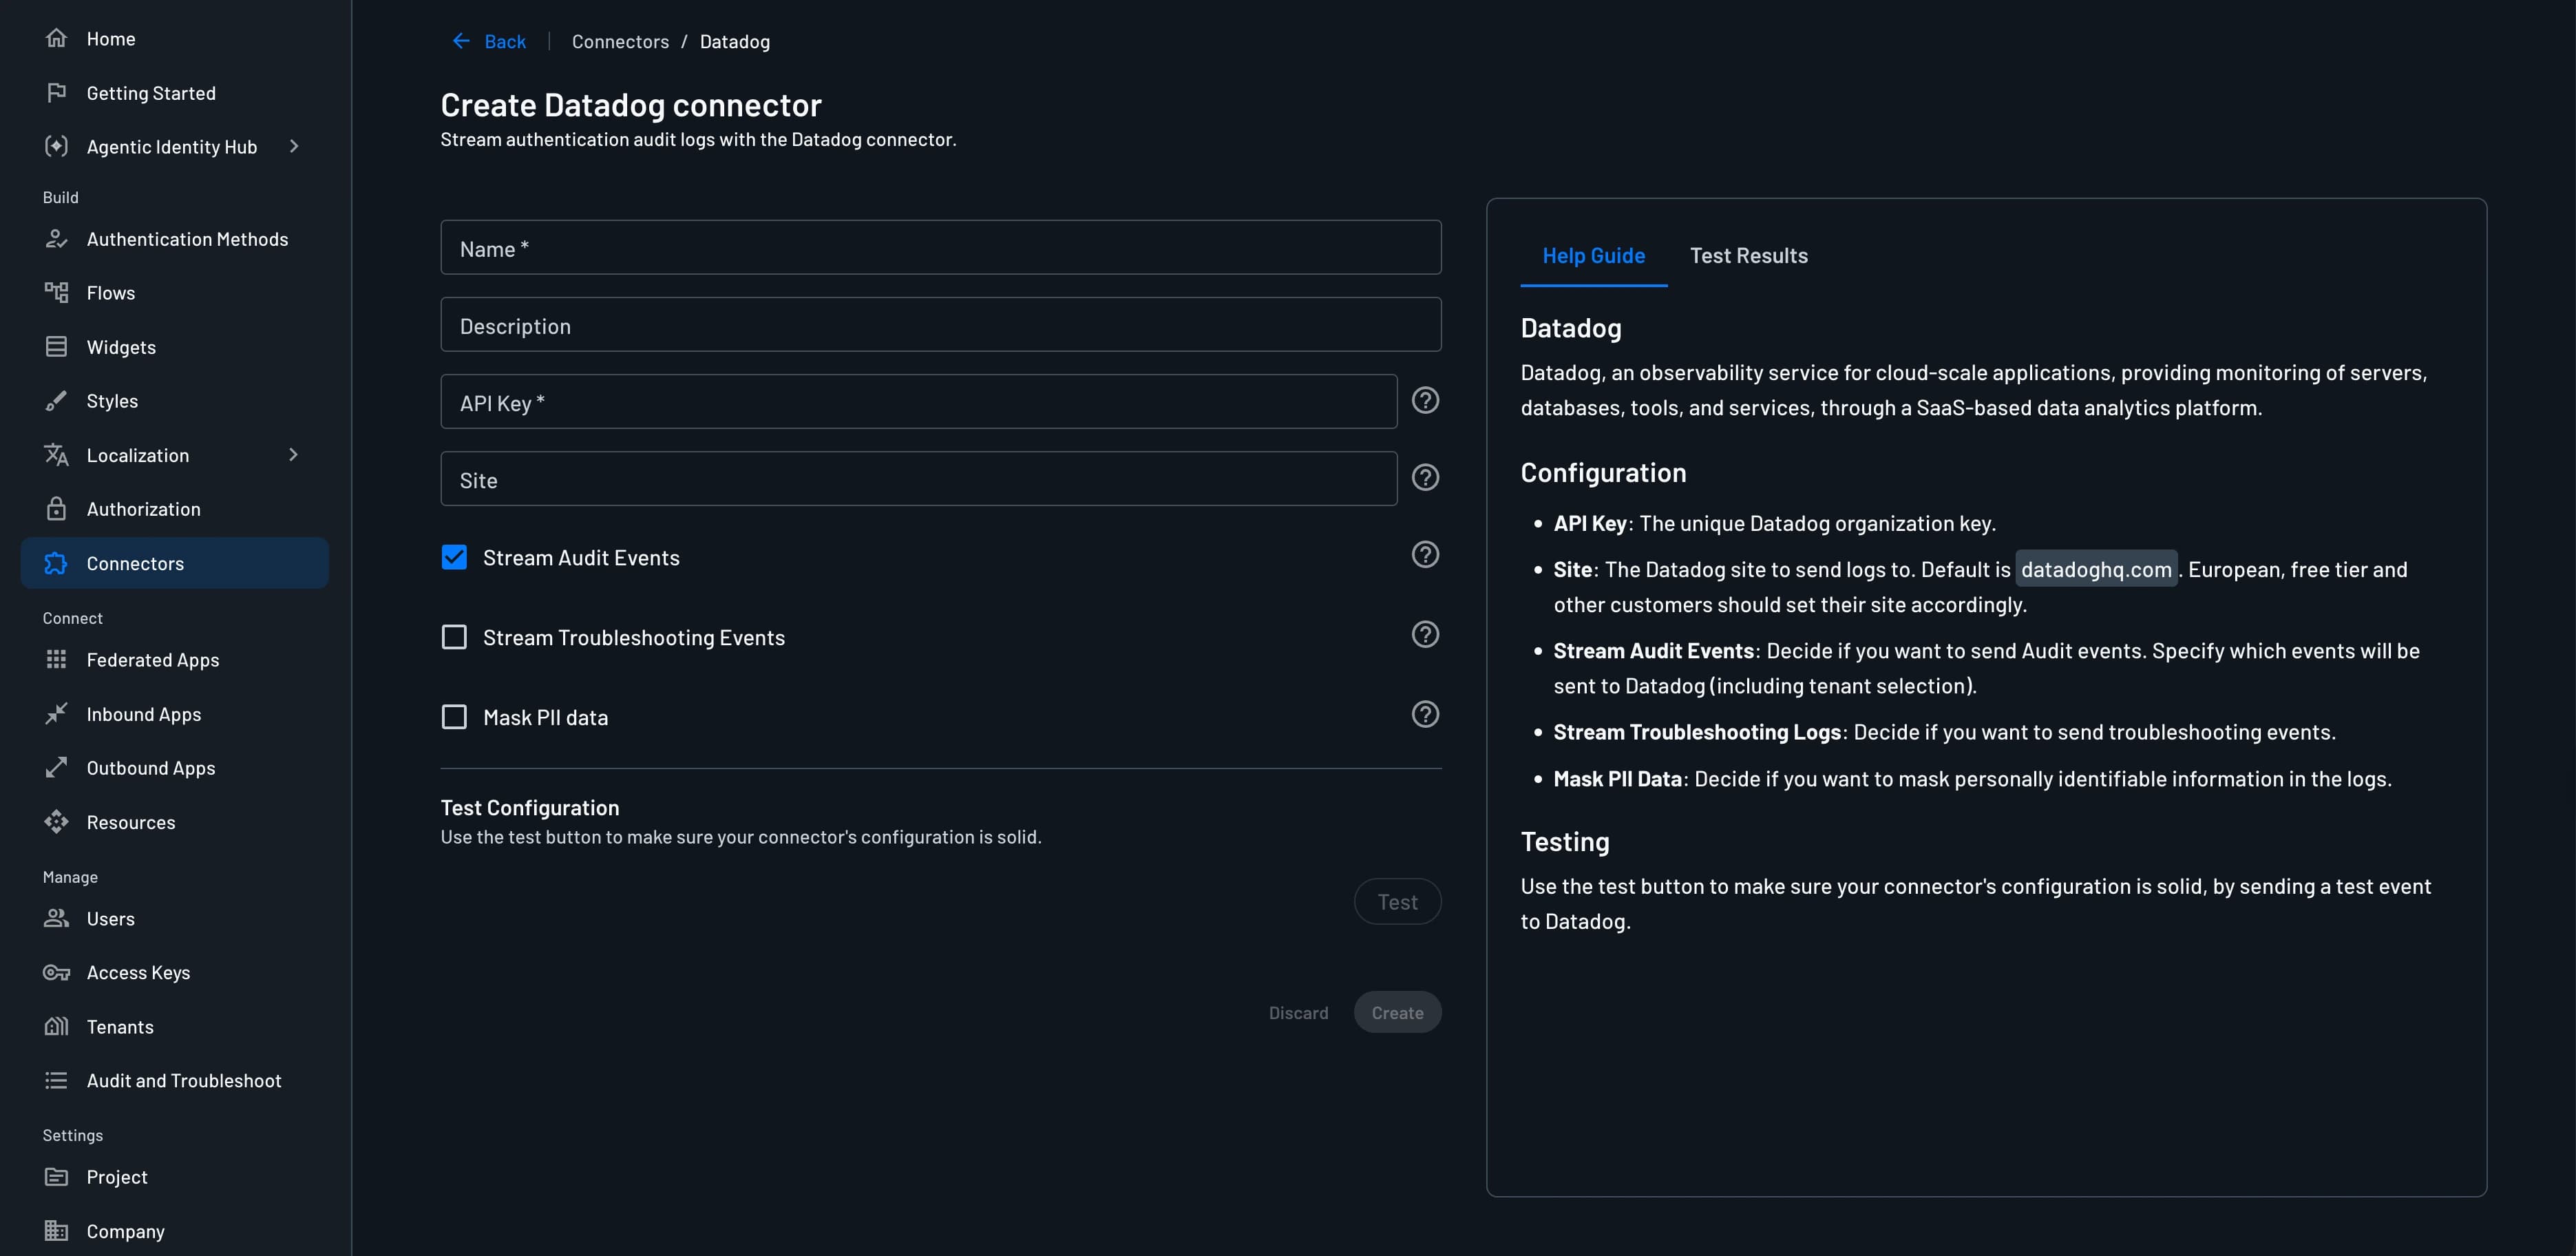
Task: Click the Widgets icon in sidebar
Action: [x=56, y=346]
